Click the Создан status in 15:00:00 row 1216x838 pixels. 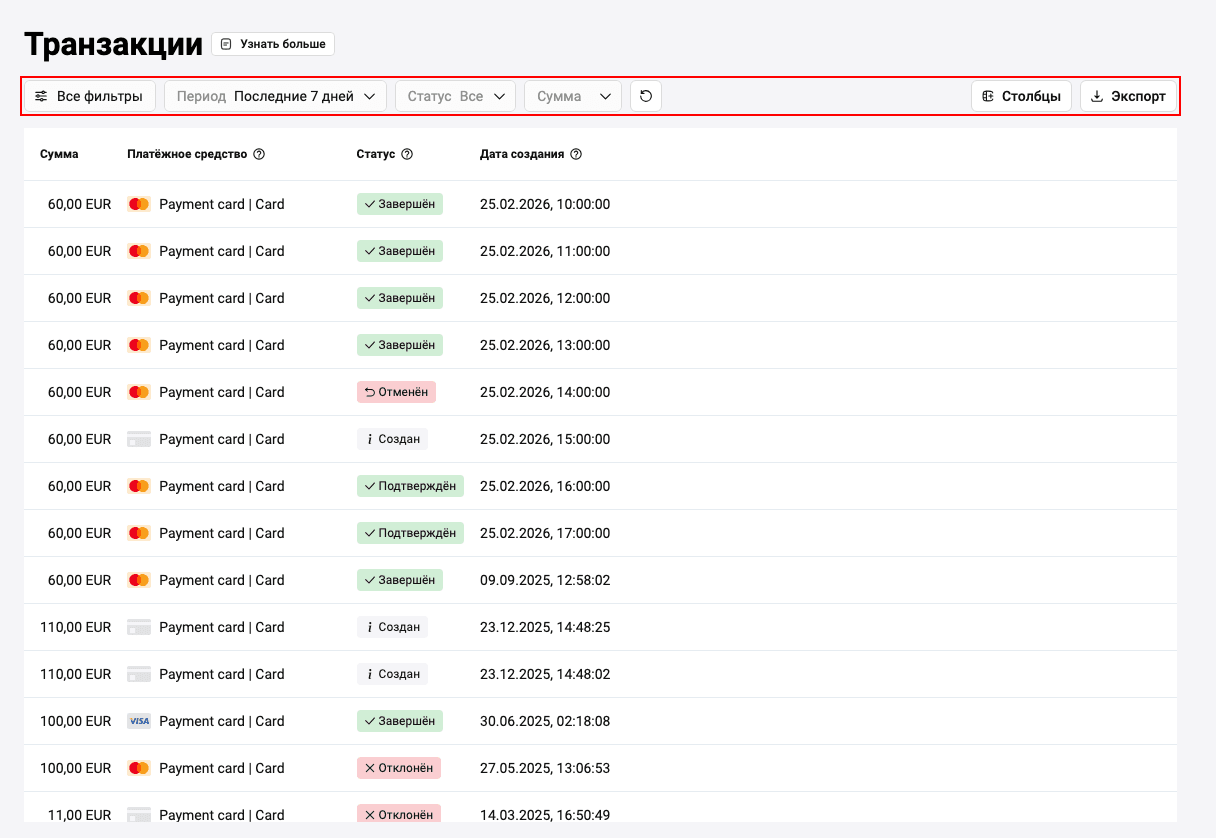click(392, 439)
